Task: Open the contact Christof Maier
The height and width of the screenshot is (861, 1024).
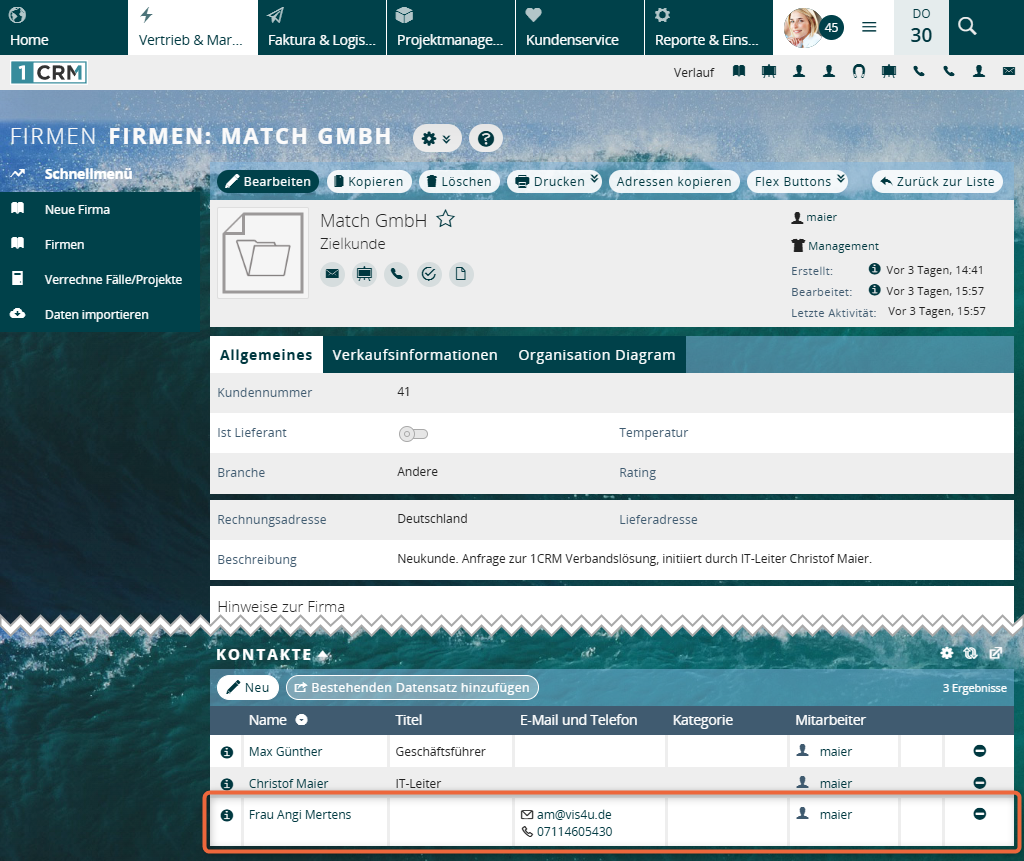Action: (288, 783)
